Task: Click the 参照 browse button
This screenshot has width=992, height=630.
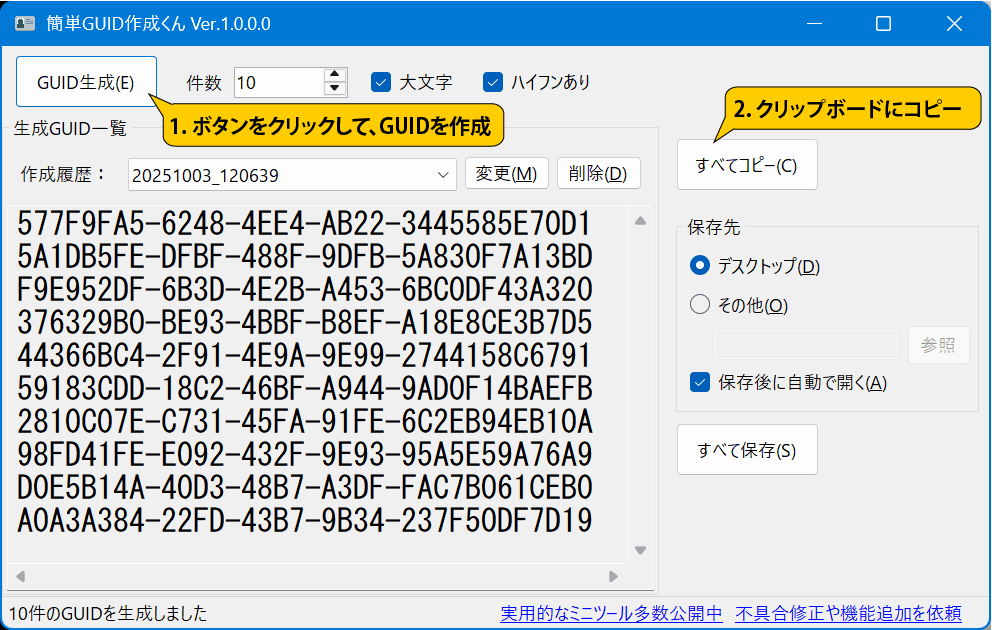Action: pyautogui.click(x=938, y=343)
